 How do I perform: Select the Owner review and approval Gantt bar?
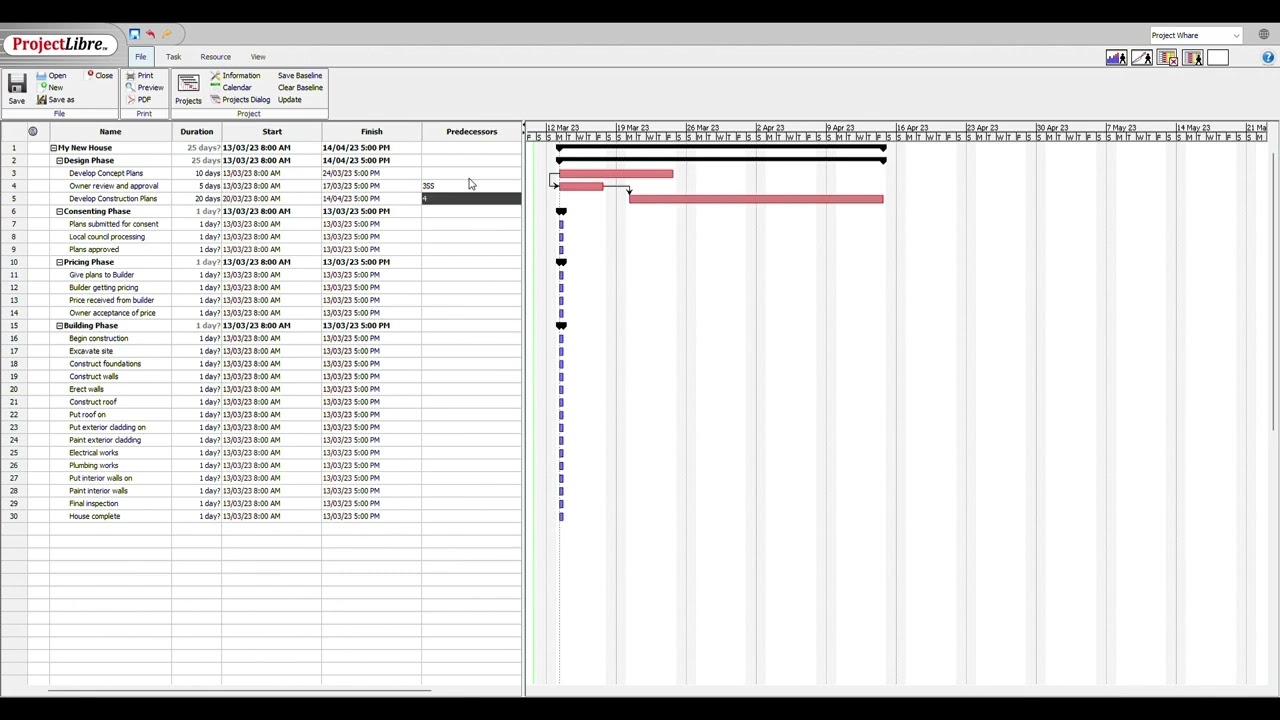coord(581,187)
